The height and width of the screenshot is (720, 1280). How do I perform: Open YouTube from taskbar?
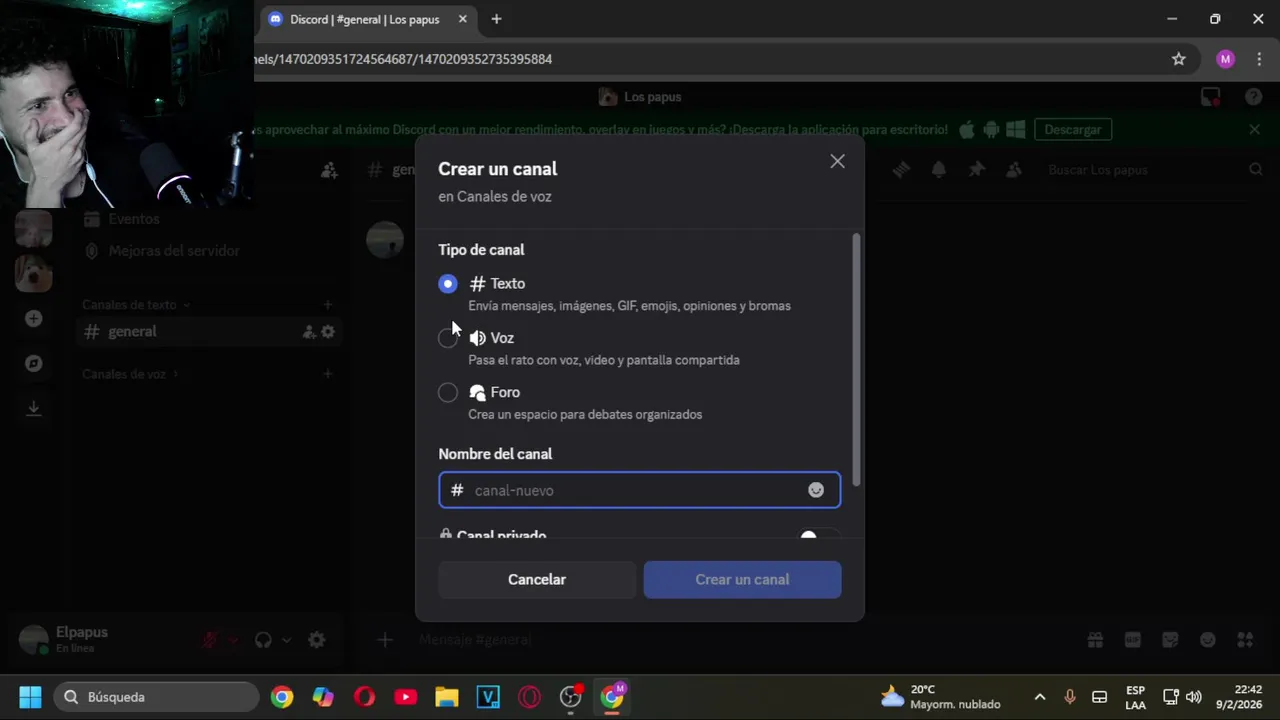(405, 697)
